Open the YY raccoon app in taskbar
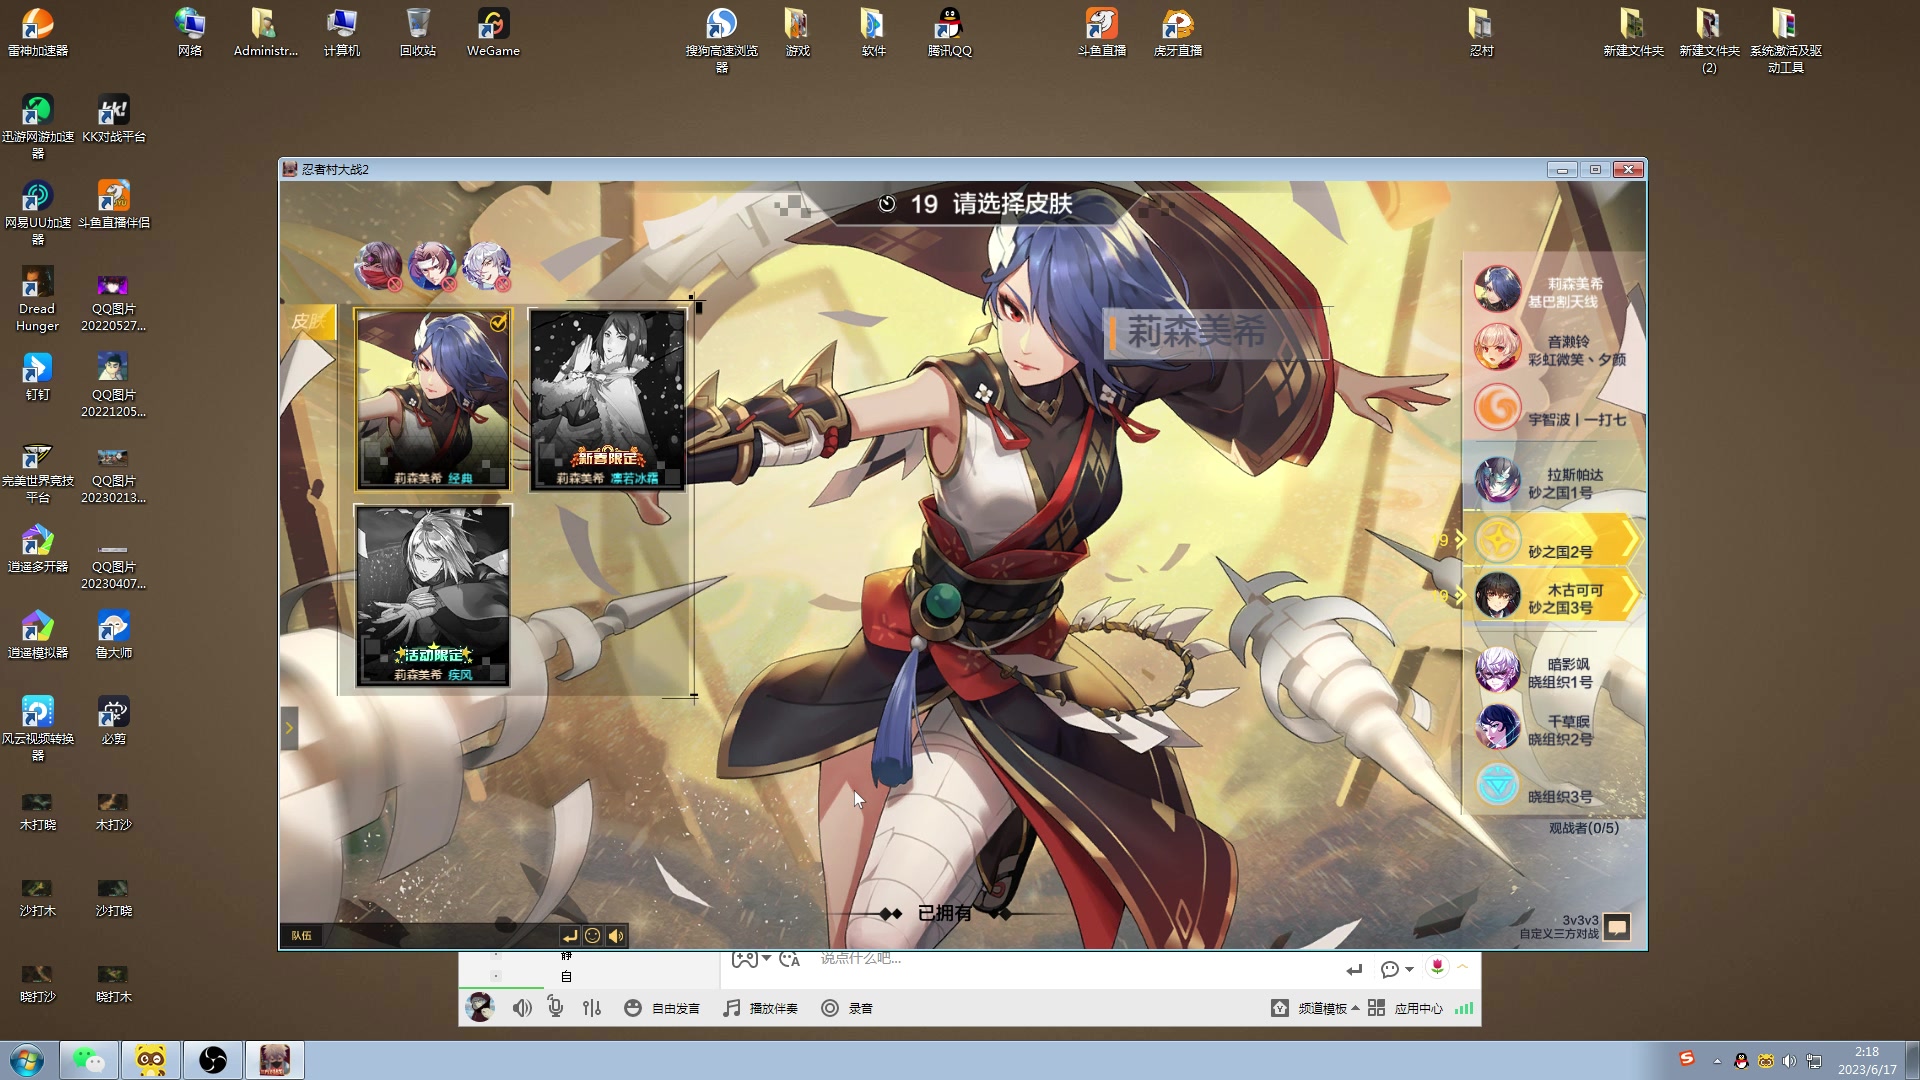This screenshot has height=1080, width=1920. click(151, 1060)
